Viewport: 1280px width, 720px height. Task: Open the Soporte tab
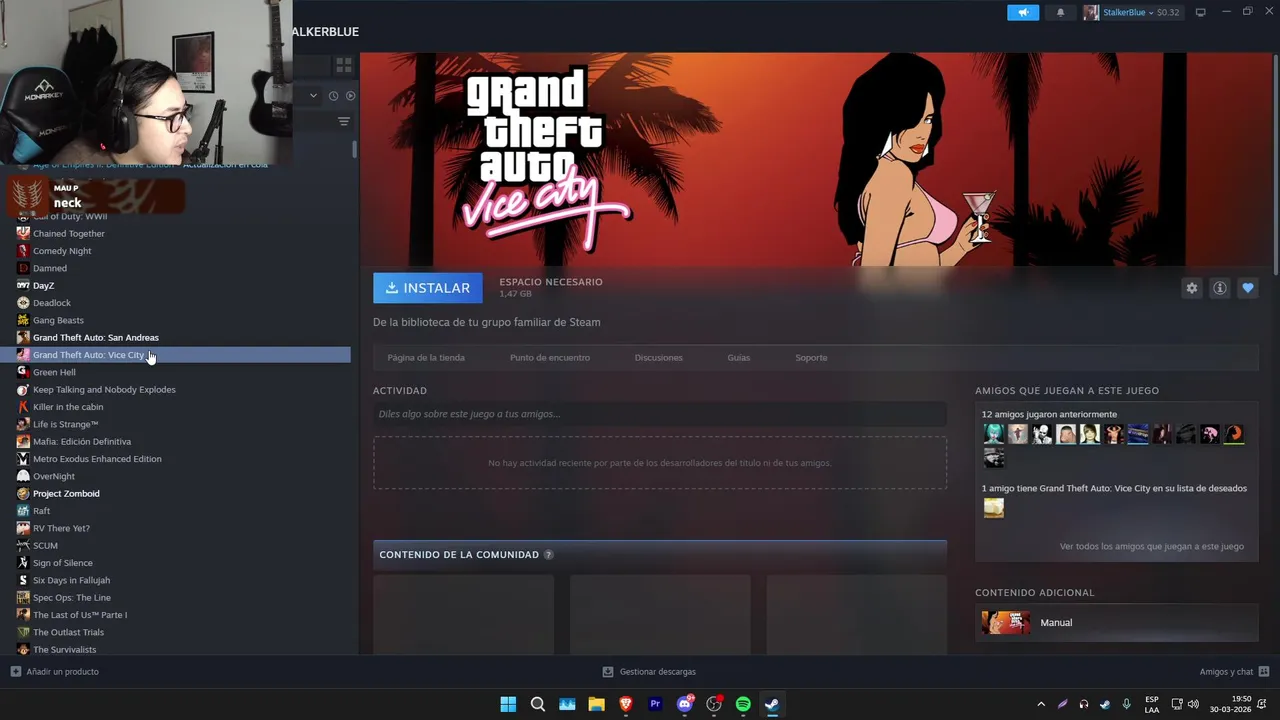(x=811, y=357)
